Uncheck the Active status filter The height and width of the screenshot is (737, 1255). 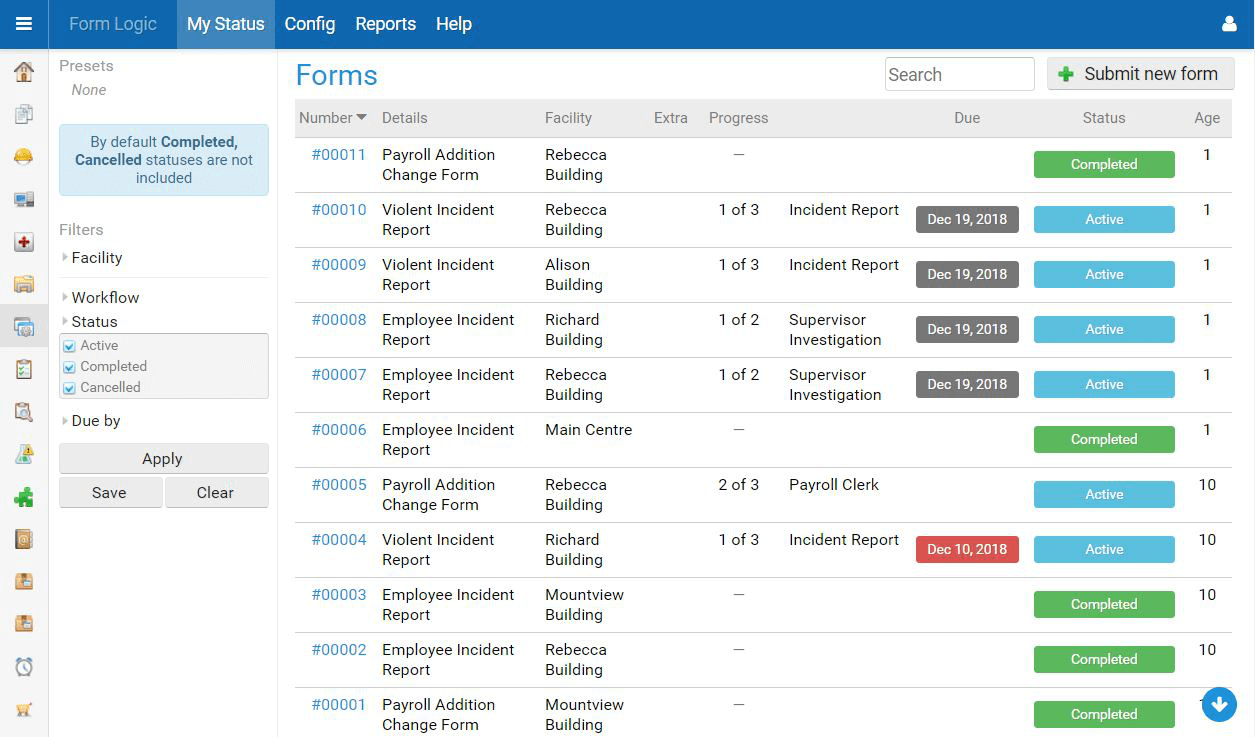[69, 345]
